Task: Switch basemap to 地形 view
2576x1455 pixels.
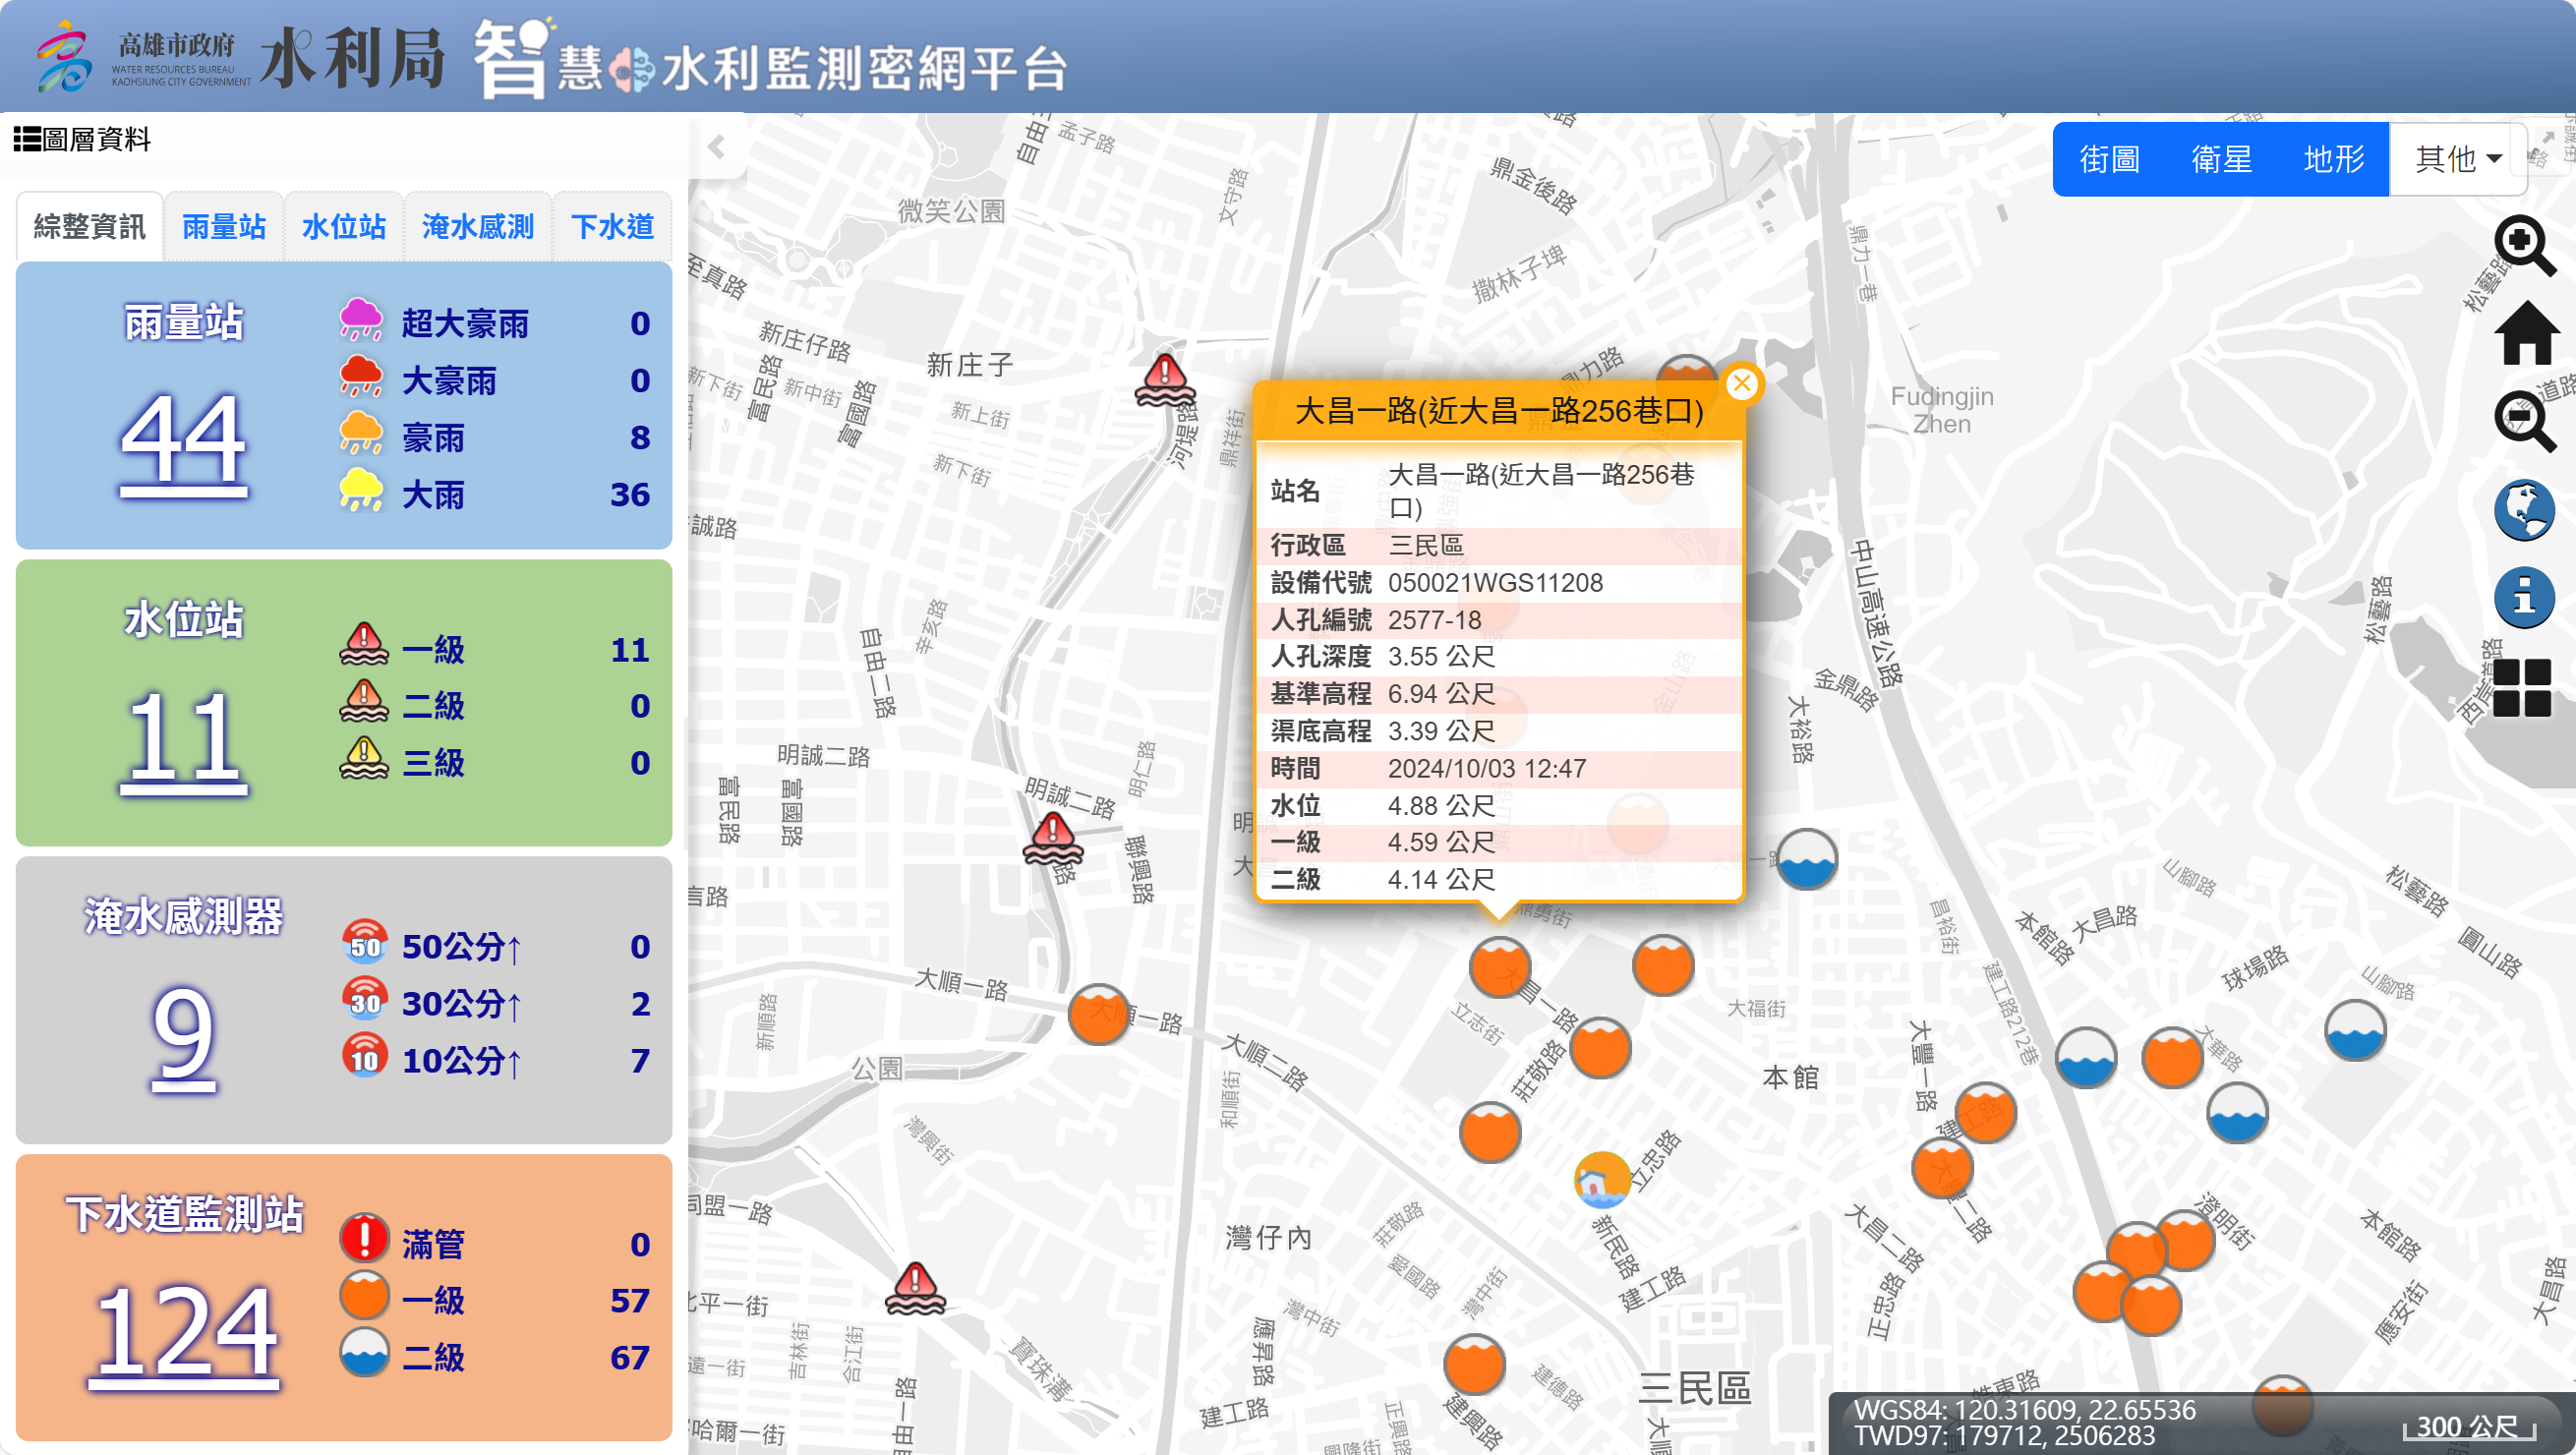Action: tap(2333, 159)
